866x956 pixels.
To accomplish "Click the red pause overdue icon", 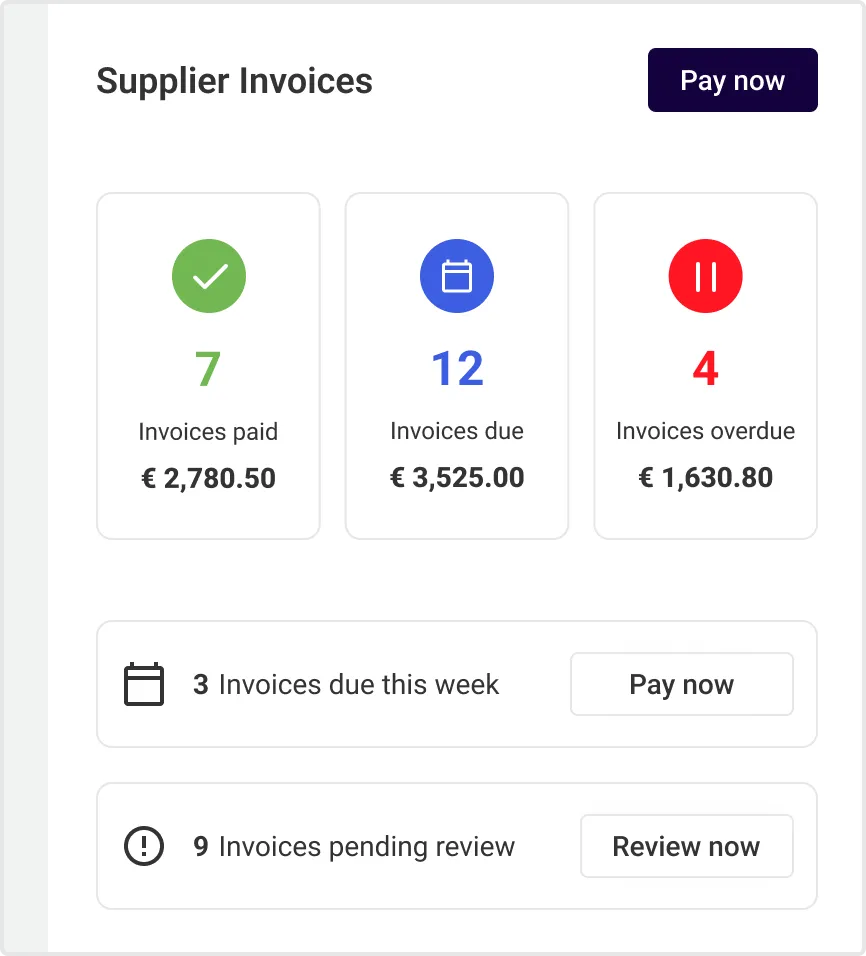I will pyautogui.click(x=706, y=276).
